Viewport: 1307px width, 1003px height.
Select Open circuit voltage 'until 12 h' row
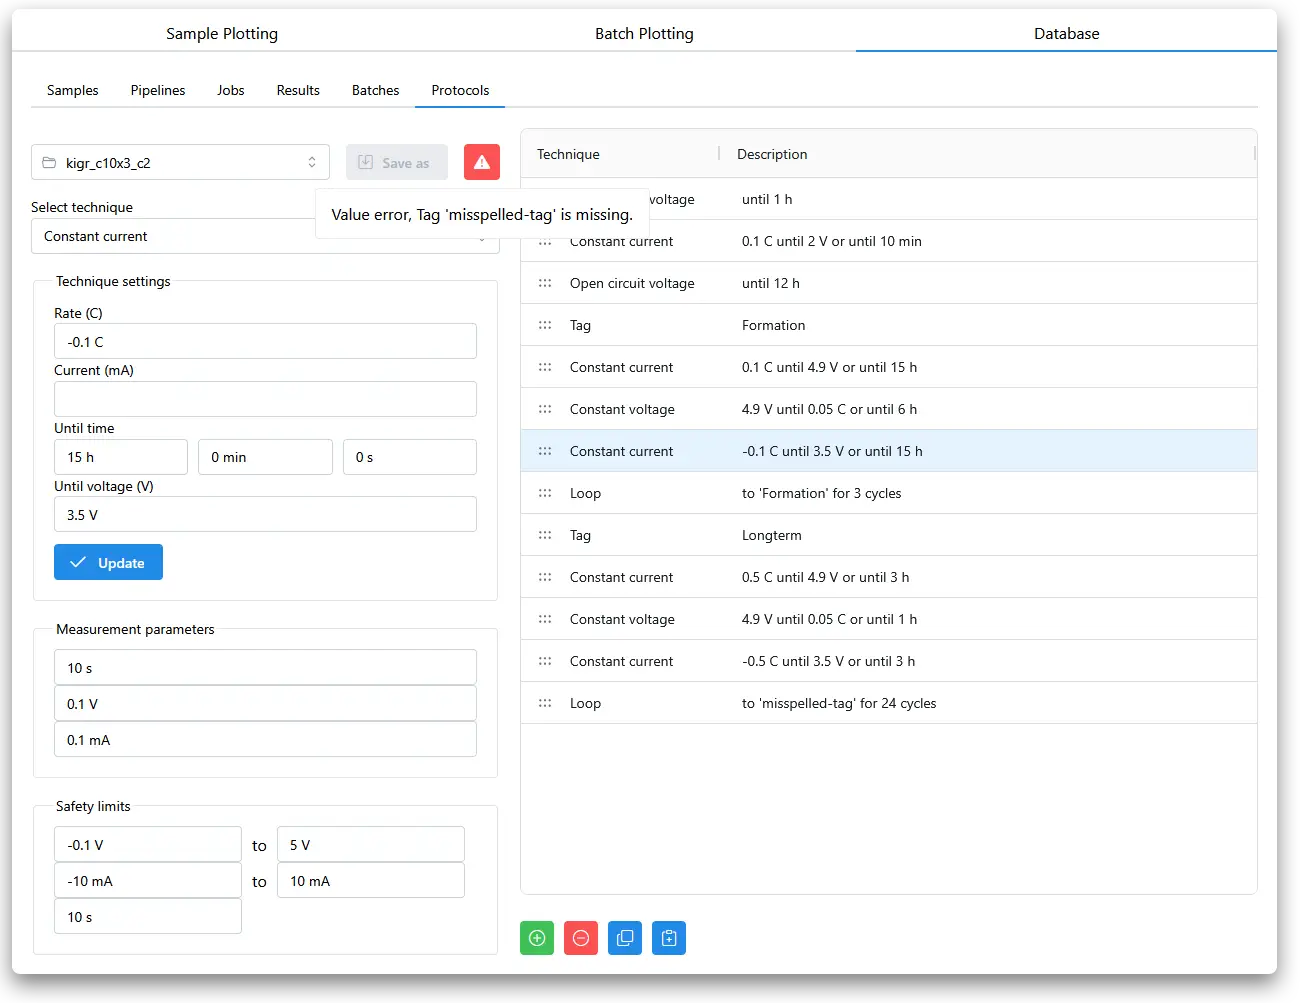[889, 283]
